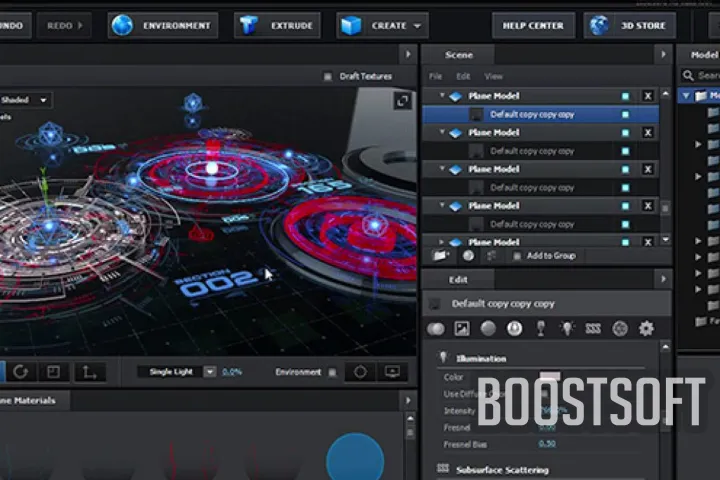The height and width of the screenshot is (480, 720).
Task: Click the new folder icon in Scene panel
Action: 440,255
